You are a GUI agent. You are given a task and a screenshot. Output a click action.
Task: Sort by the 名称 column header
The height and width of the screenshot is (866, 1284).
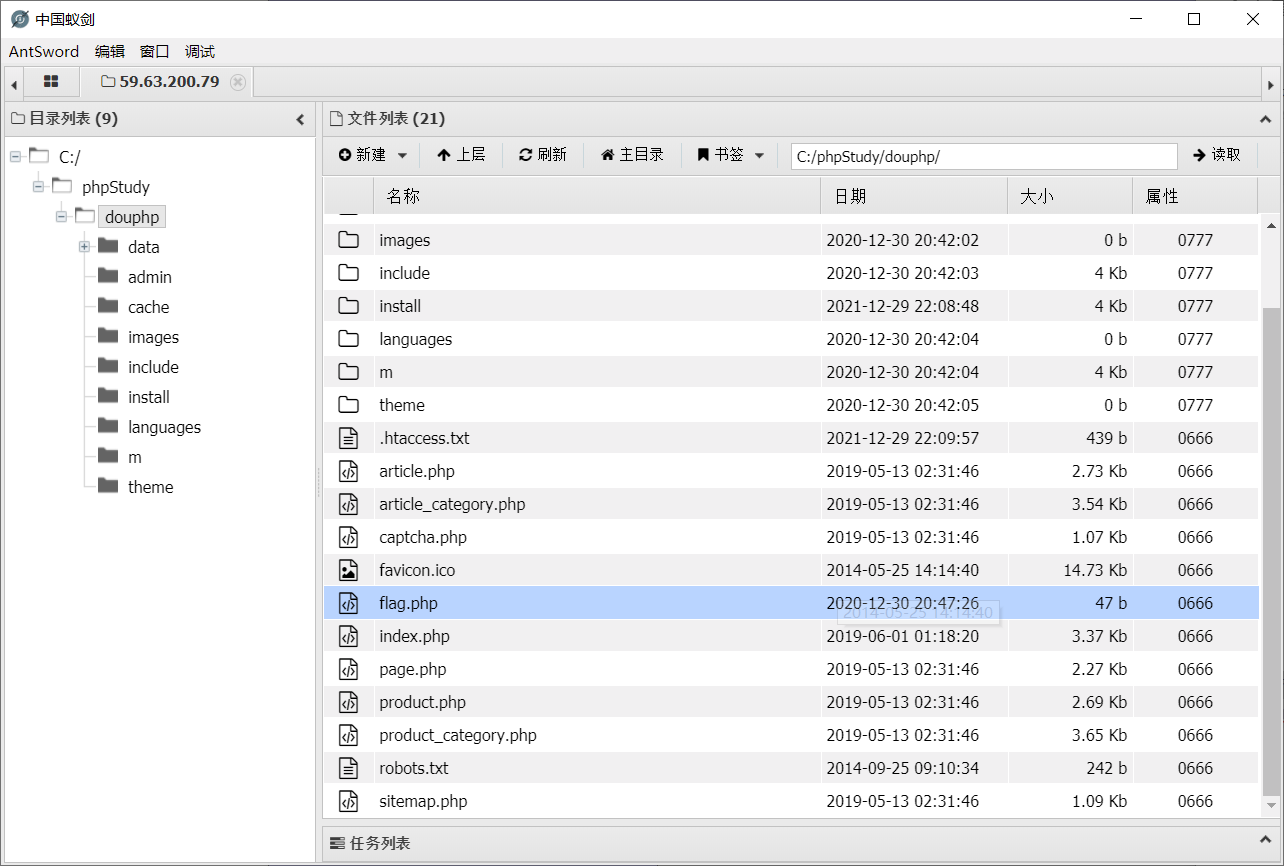coord(597,196)
